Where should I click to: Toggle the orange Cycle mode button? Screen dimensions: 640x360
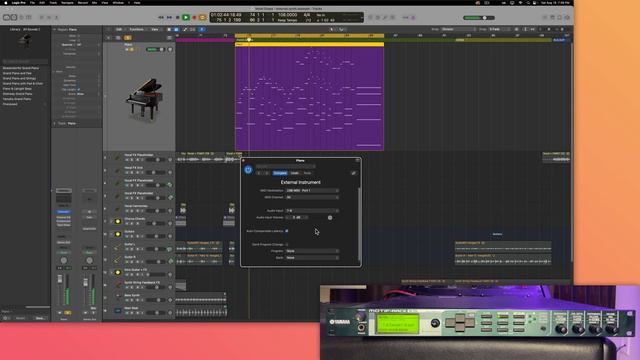point(202,18)
